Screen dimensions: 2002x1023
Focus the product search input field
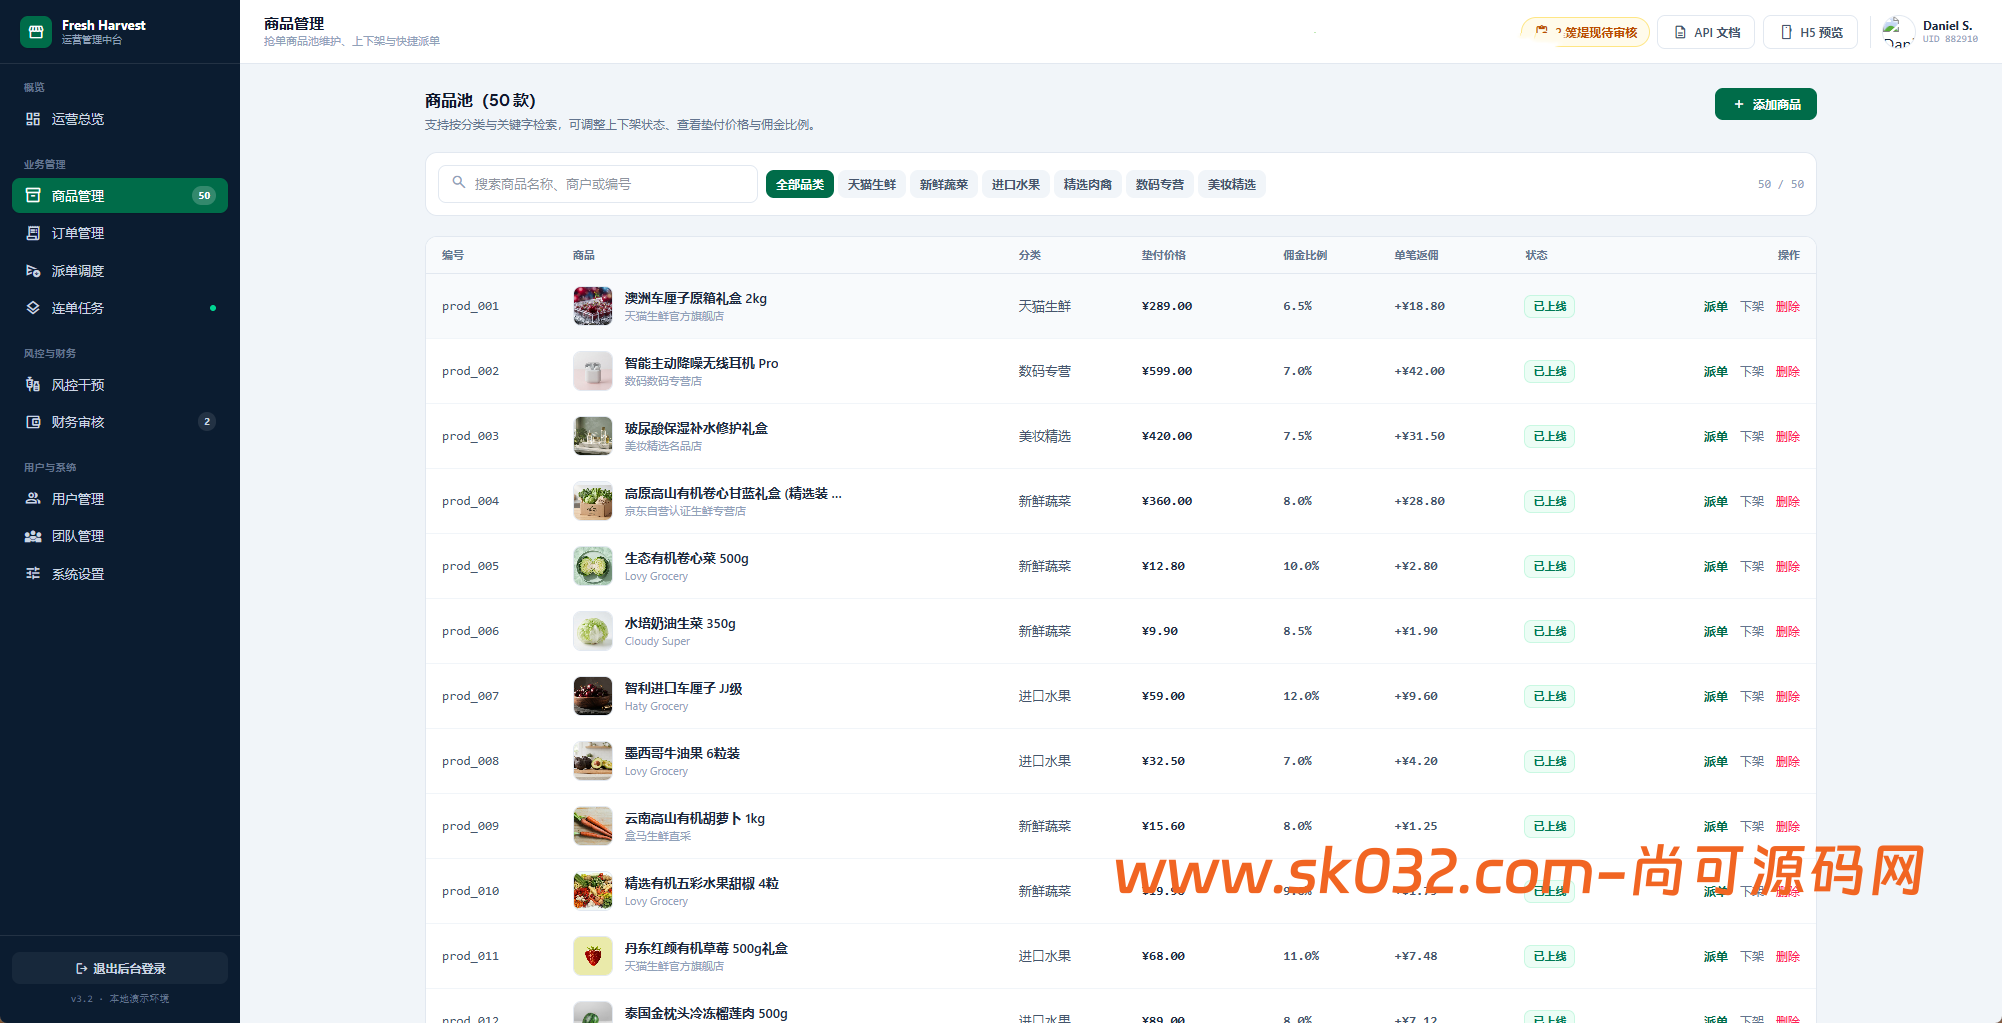(x=598, y=184)
